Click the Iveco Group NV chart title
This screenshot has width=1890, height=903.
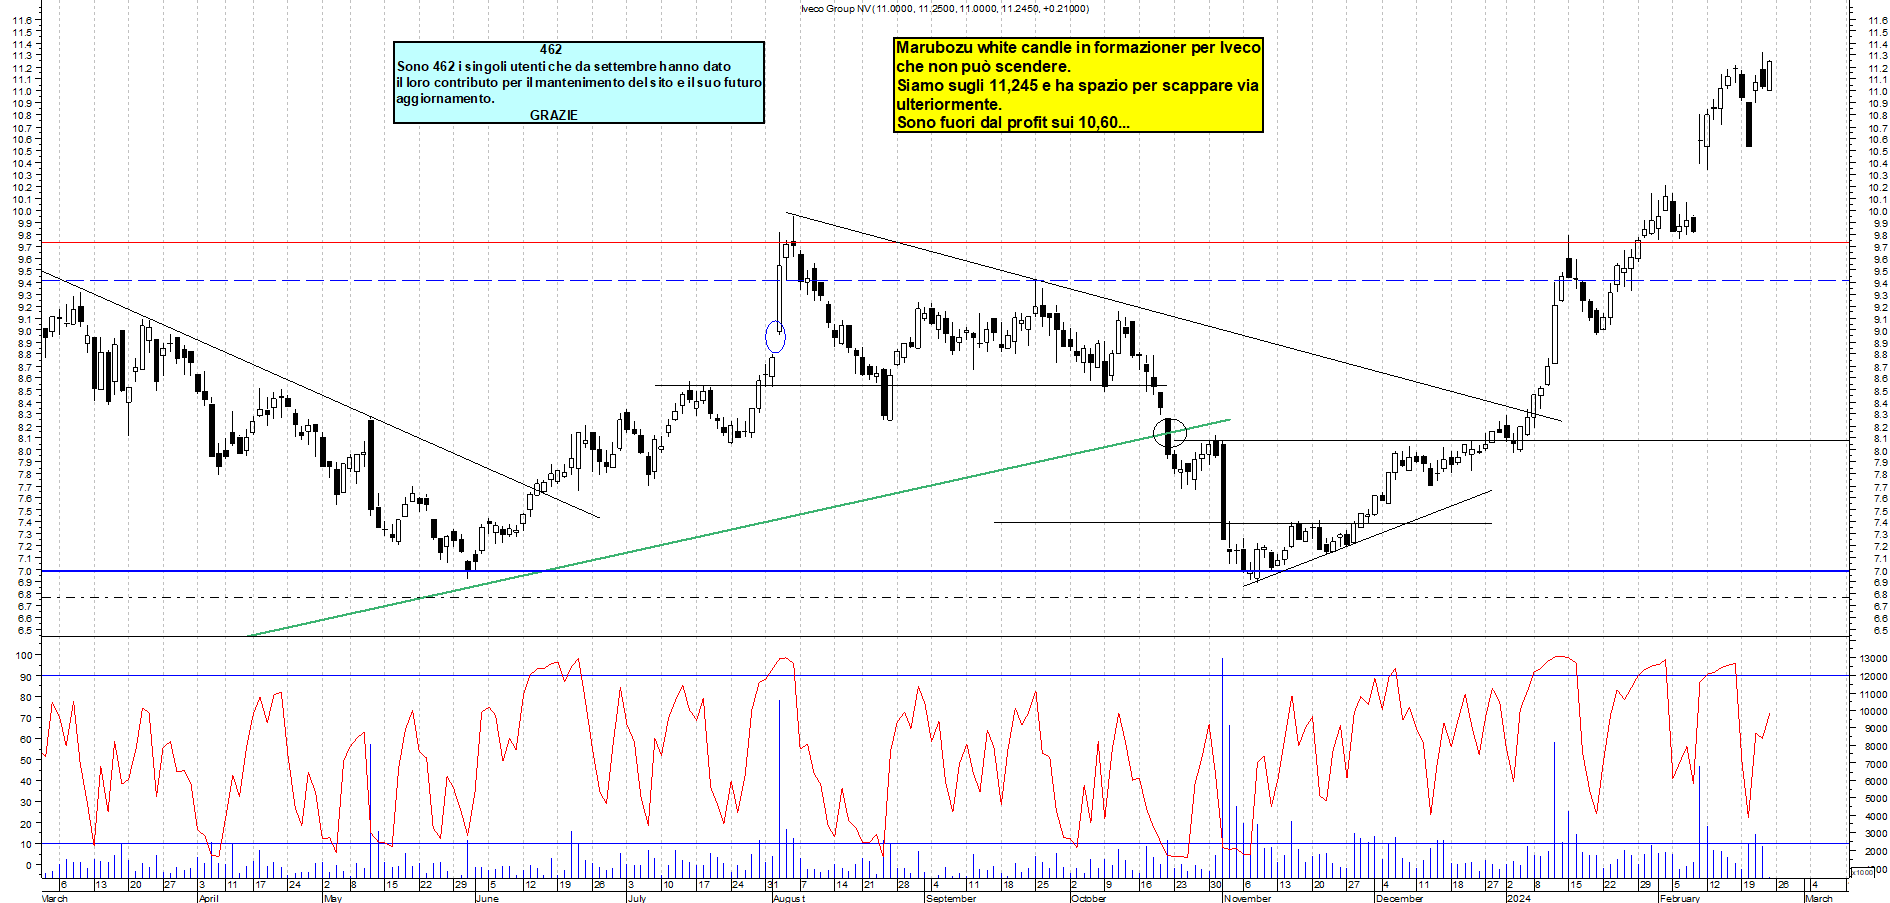pyautogui.click(x=944, y=8)
